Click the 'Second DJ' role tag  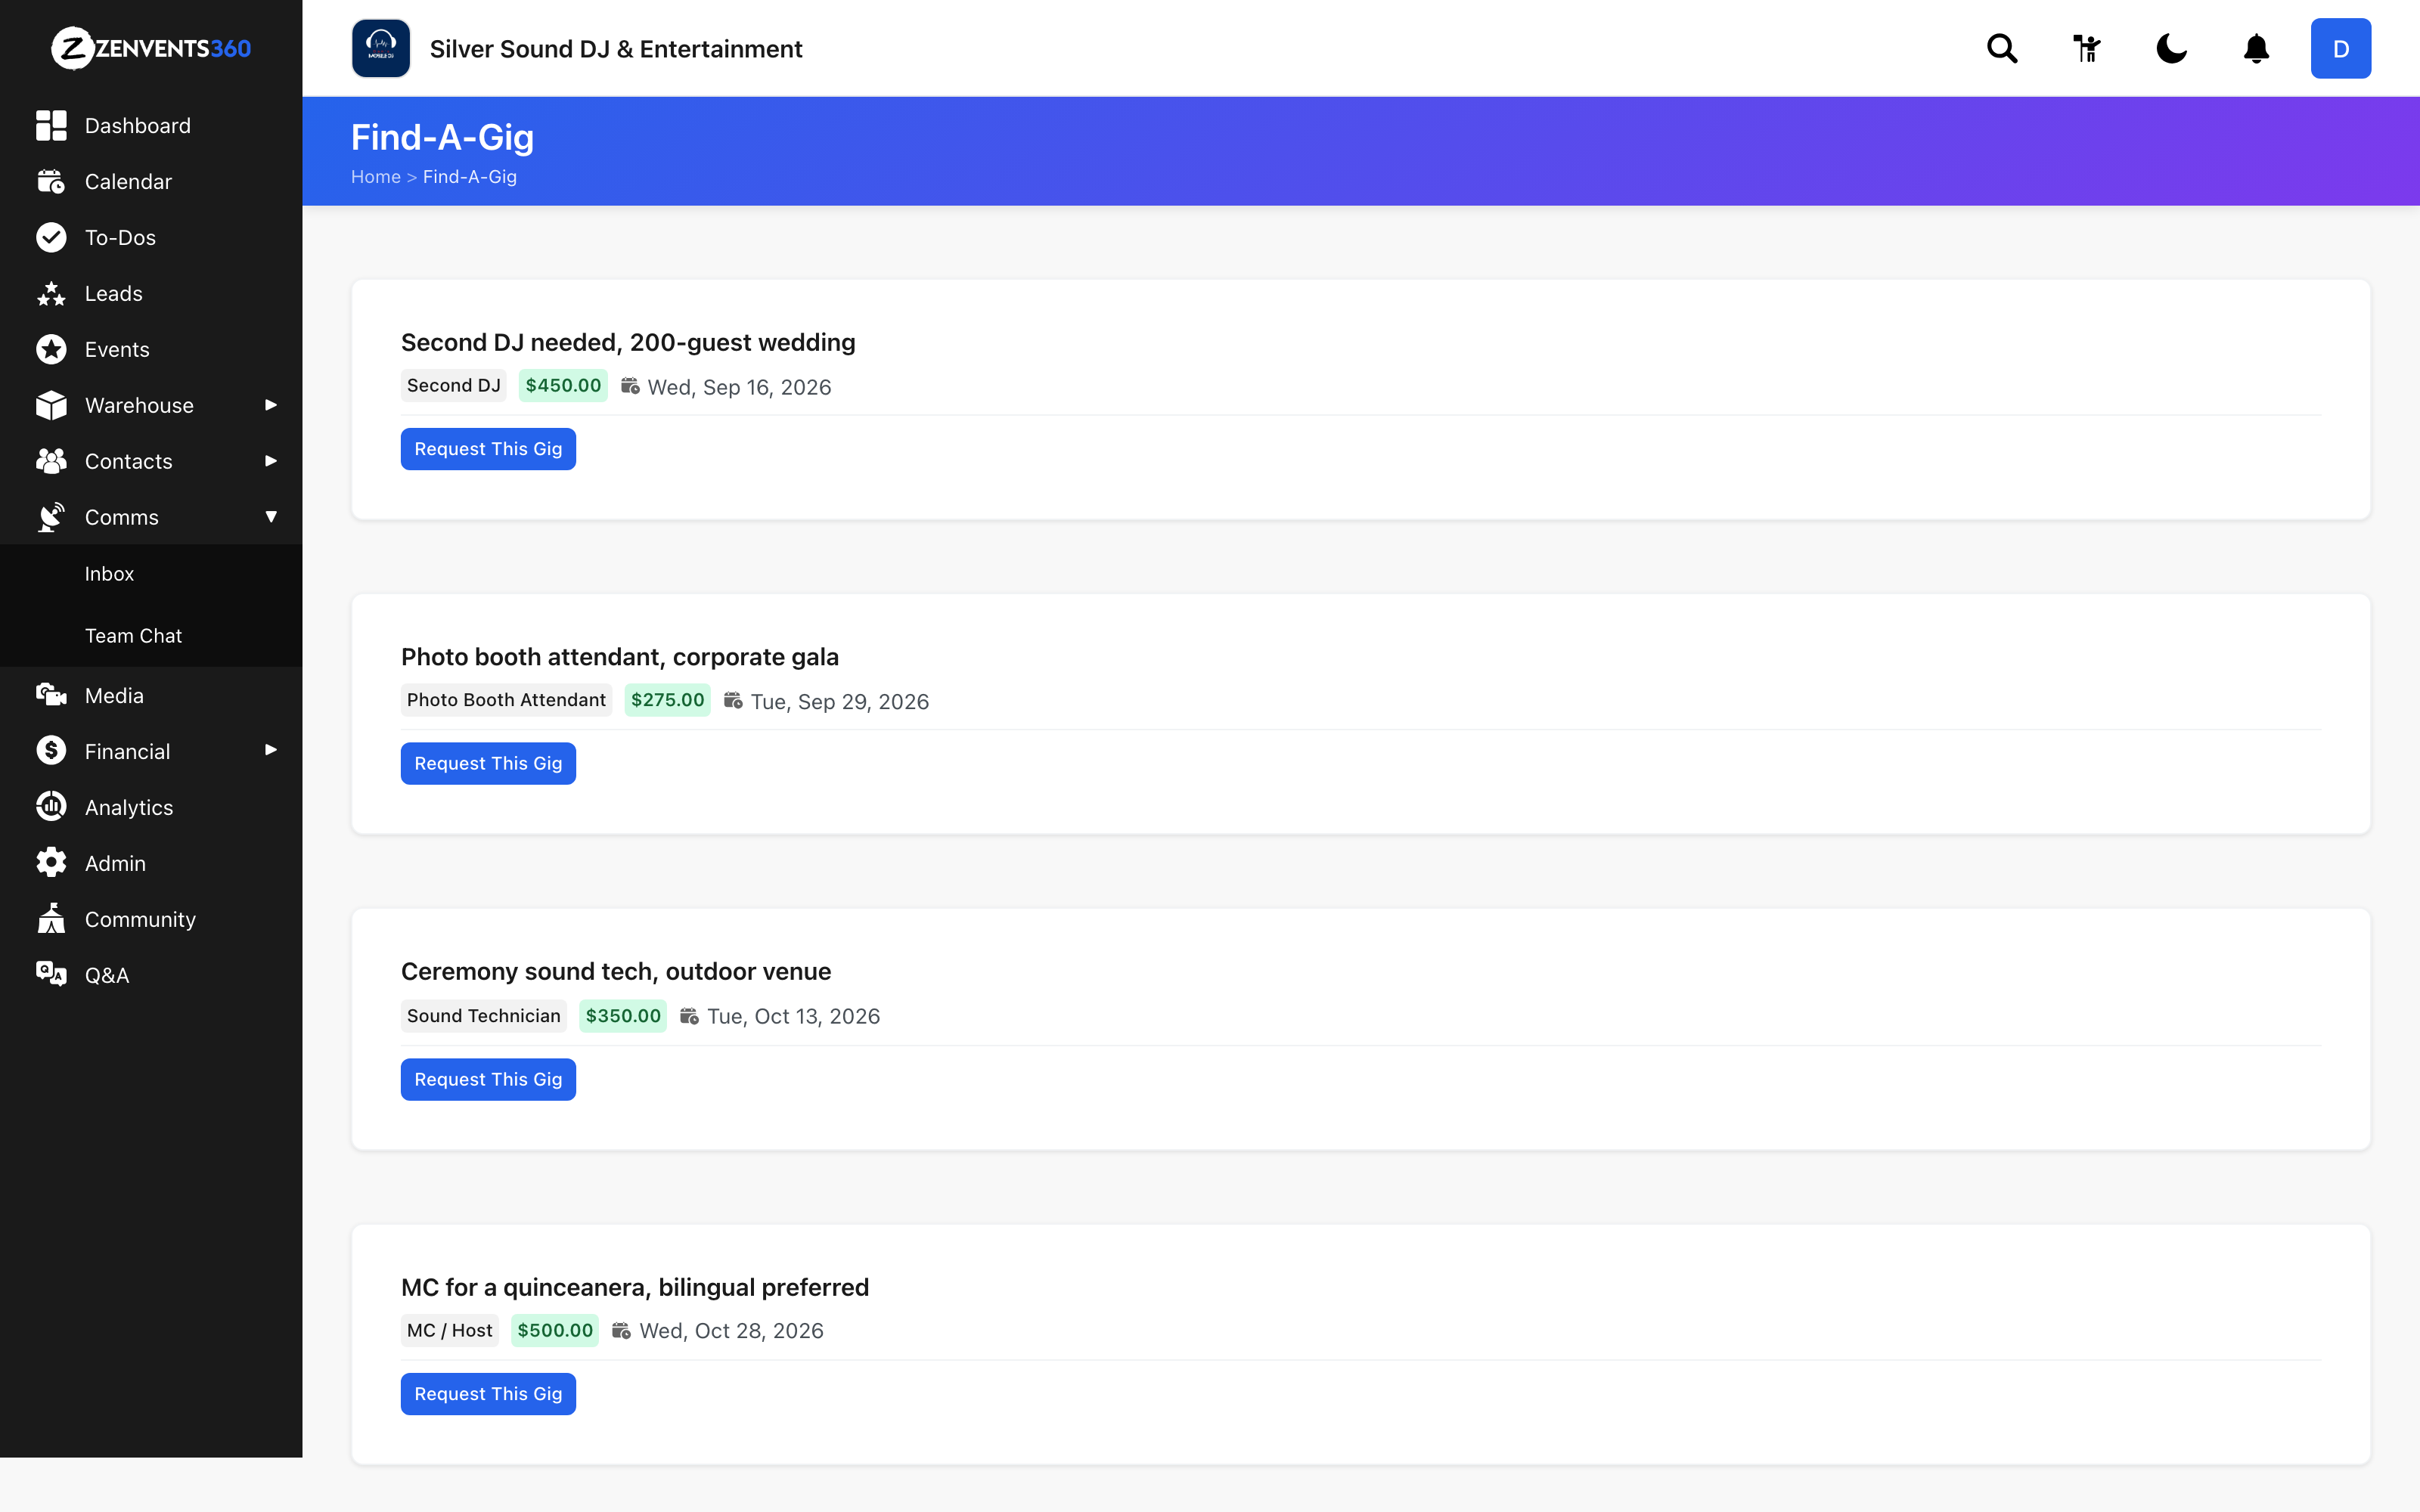click(454, 386)
